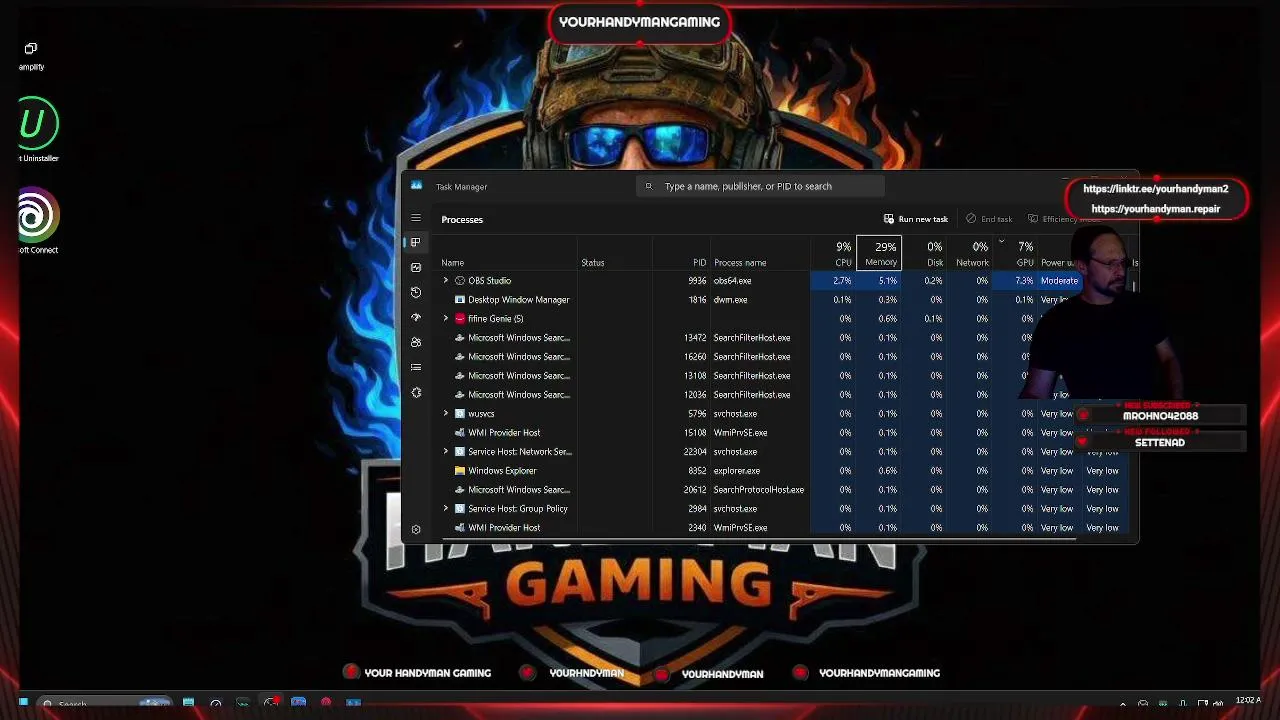Click the wusvcs process icon
The height and width of the screenshot is (720, 1280).
click(460, 413)
